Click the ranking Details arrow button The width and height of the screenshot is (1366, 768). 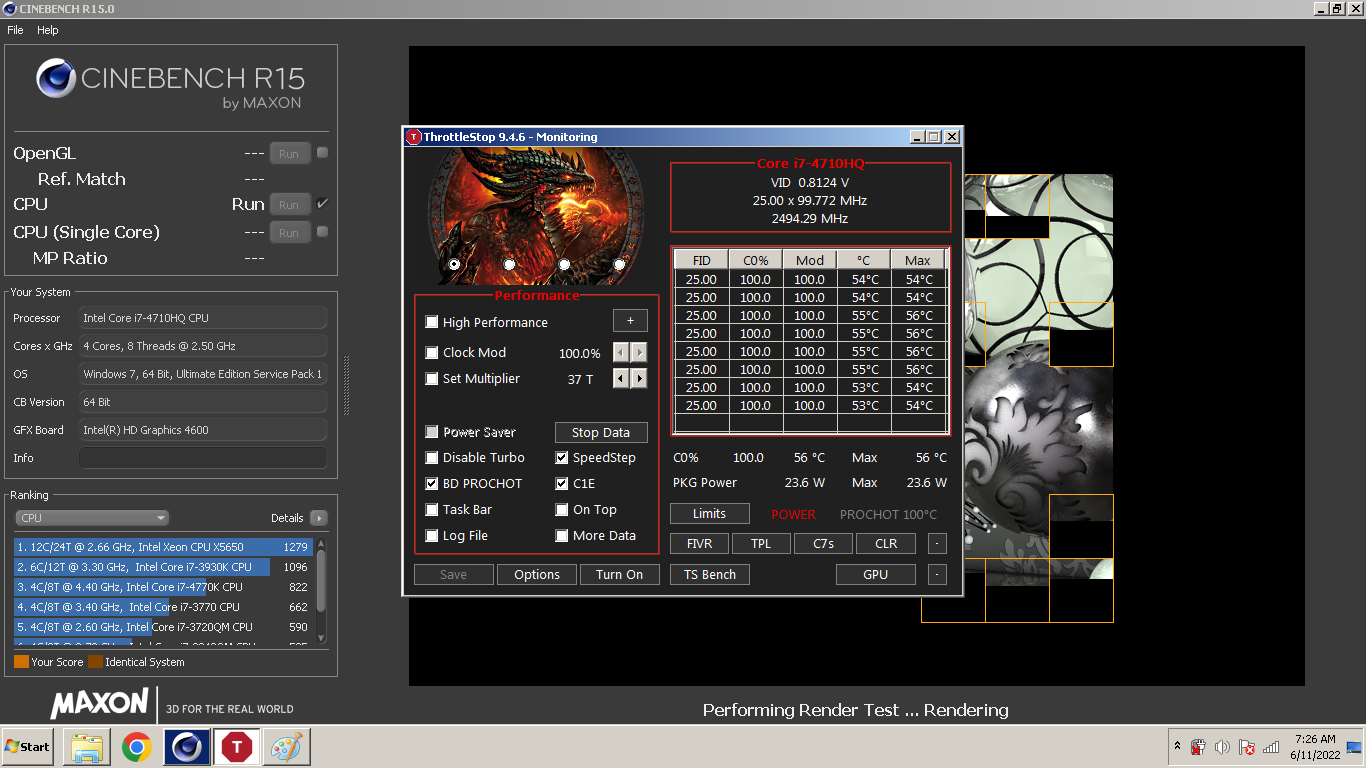[x=318, y=518]
